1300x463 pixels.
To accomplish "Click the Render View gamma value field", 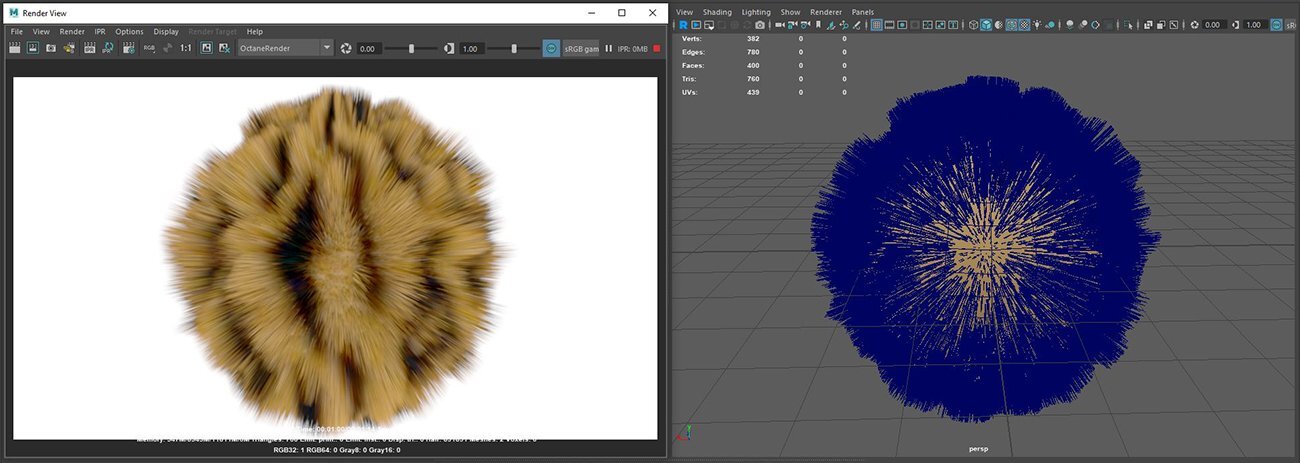I will click(471, 48).
